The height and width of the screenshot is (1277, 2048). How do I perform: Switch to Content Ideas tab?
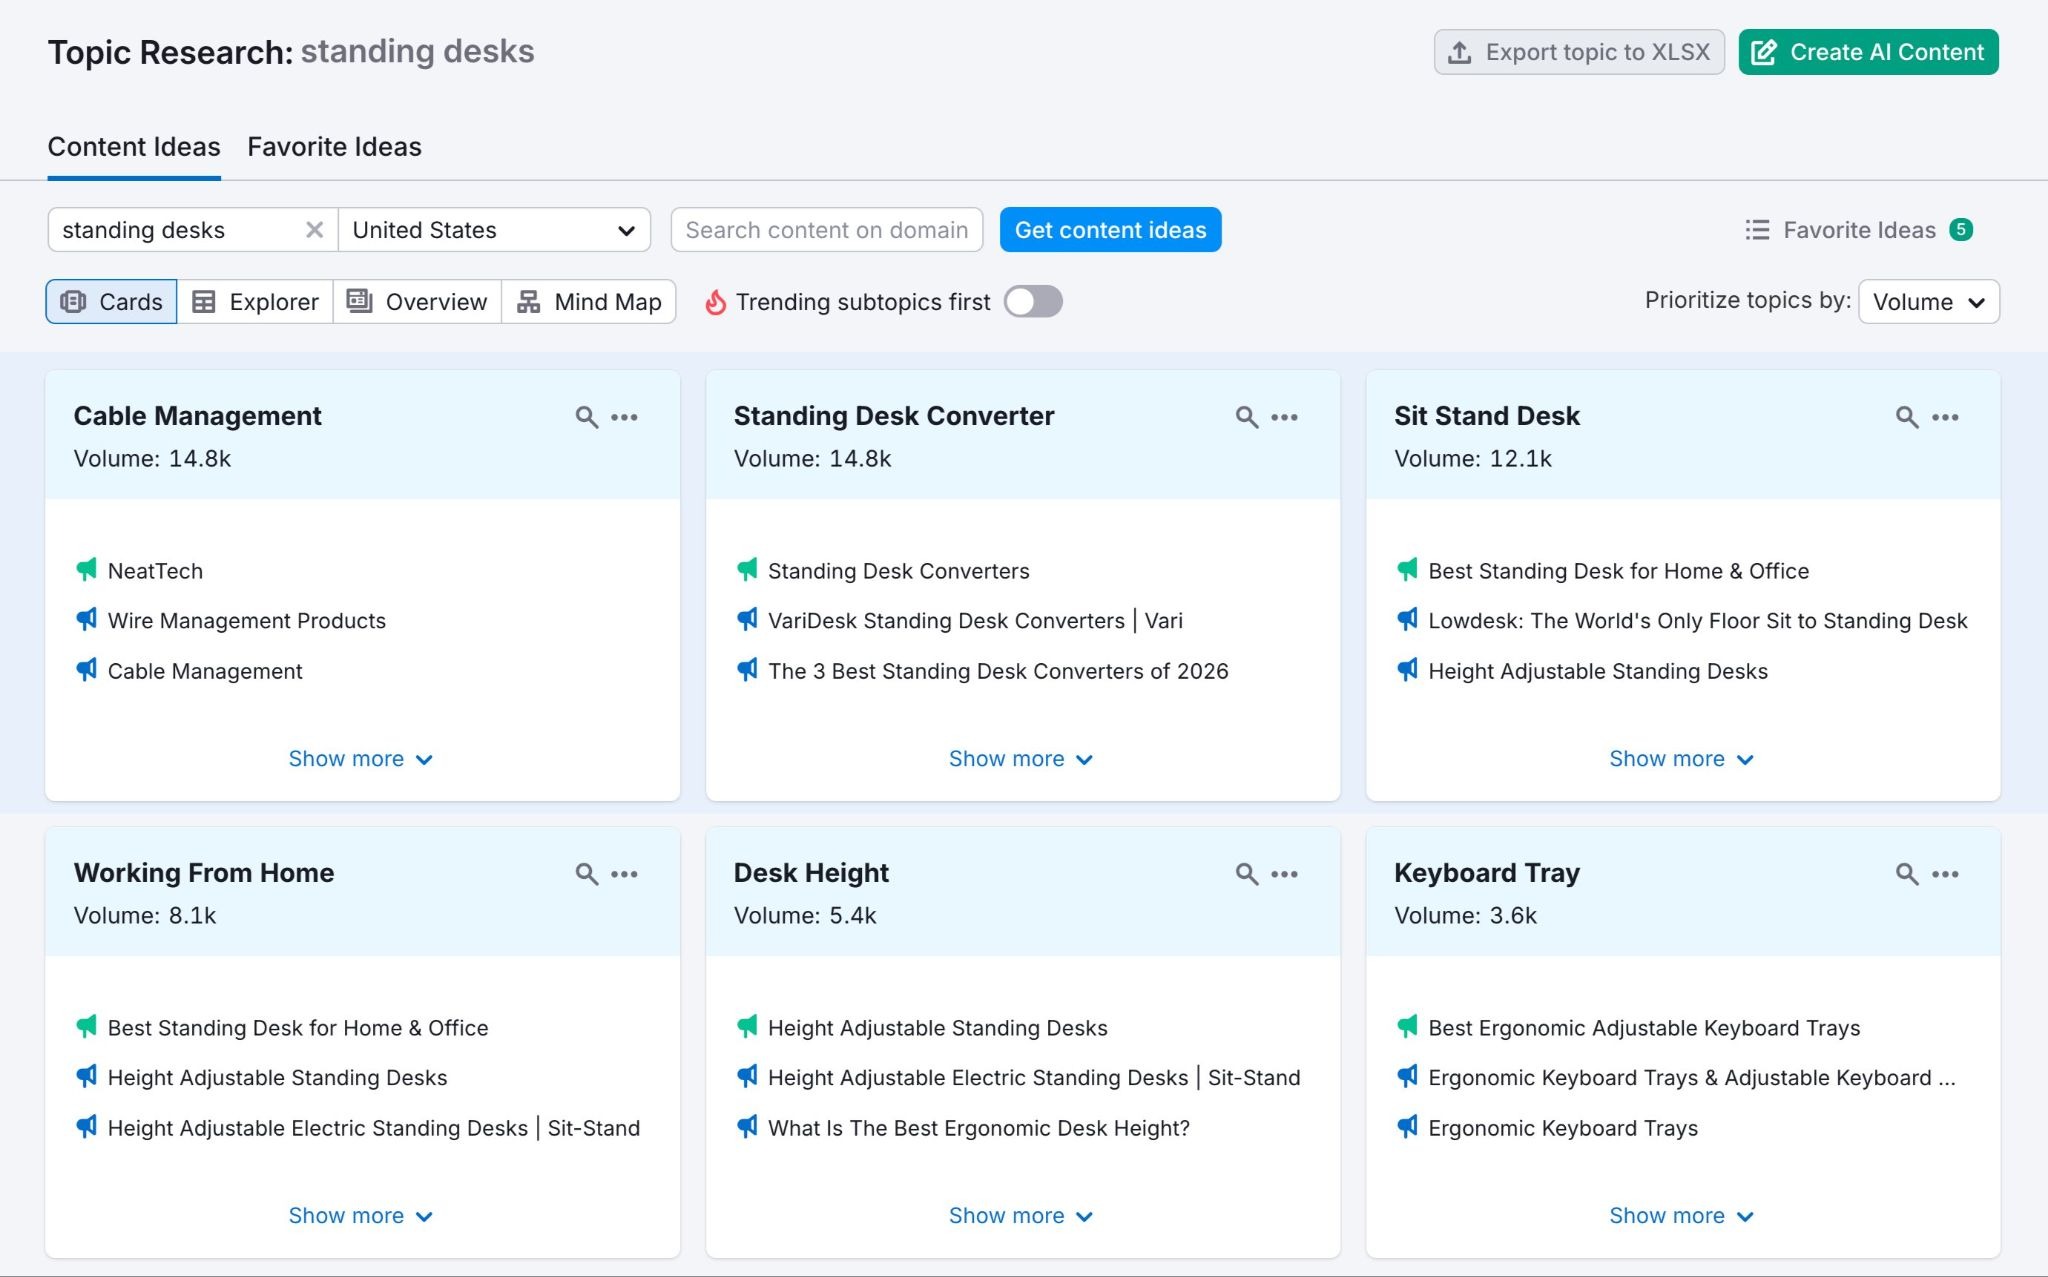click(x=134, y=147)
